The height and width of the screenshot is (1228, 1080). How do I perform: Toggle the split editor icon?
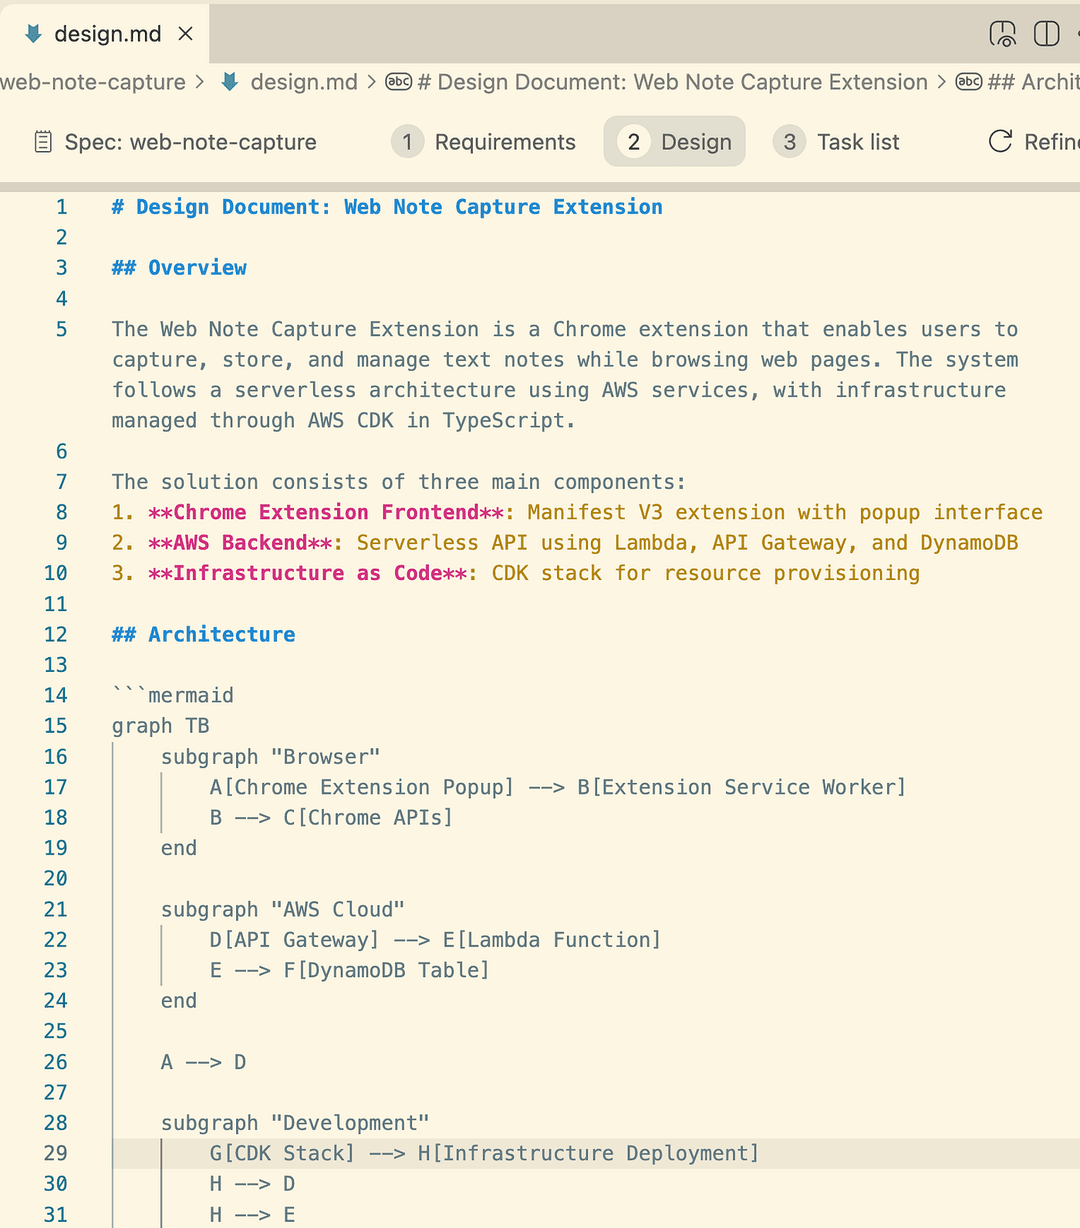[x=1046, y=34]
